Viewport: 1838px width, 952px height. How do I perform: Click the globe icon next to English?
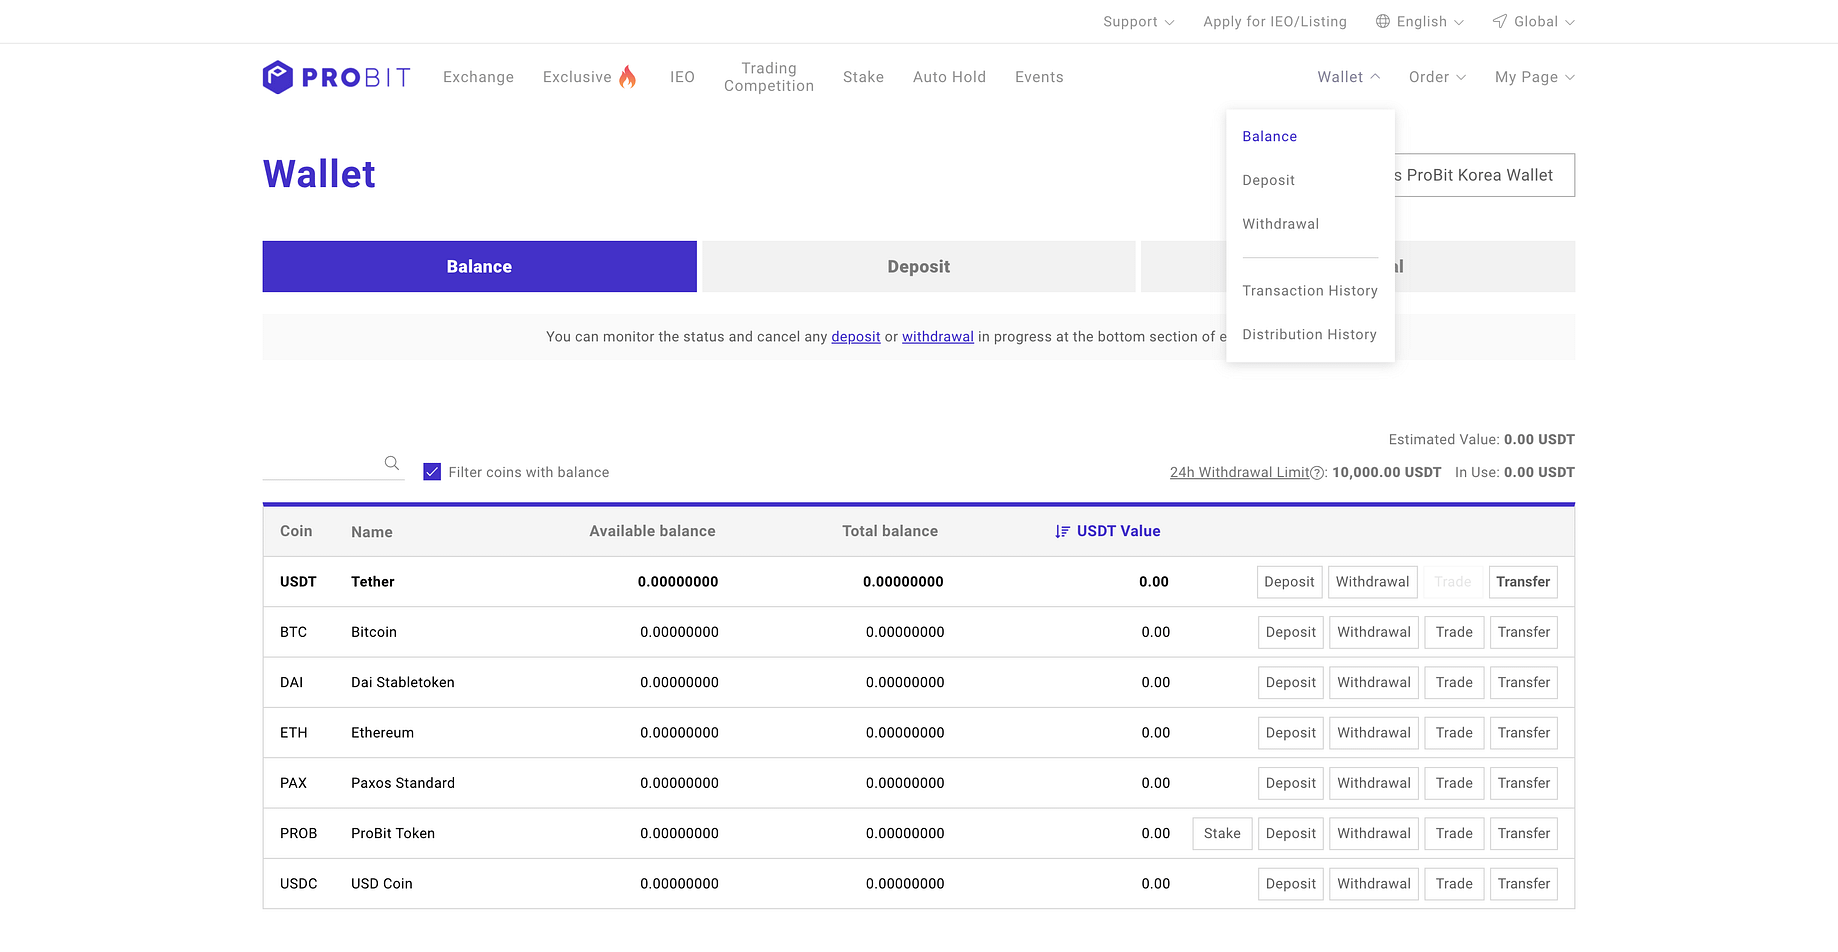(x=1383, y=21)
